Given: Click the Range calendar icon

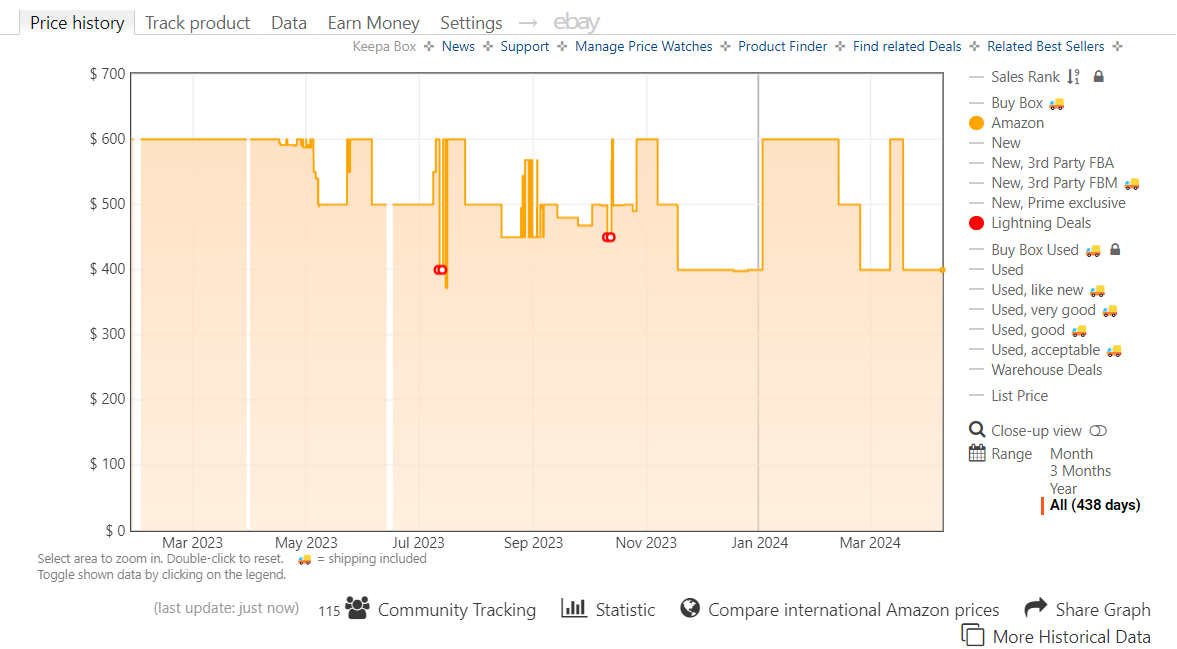Looking at the screenshot, I should coord(977,453).
